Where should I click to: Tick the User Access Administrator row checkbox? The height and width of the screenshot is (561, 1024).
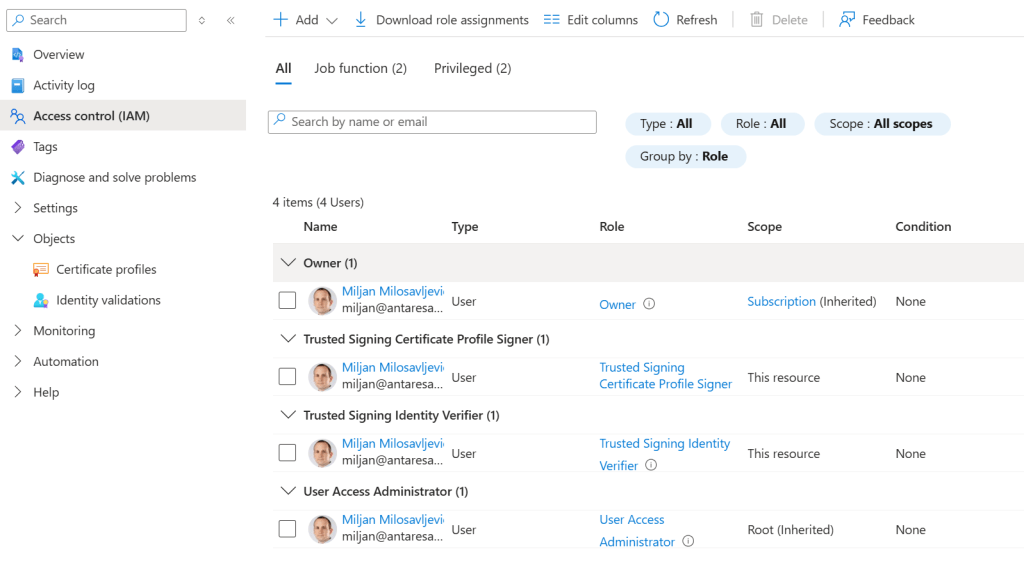tap(287, 529)
